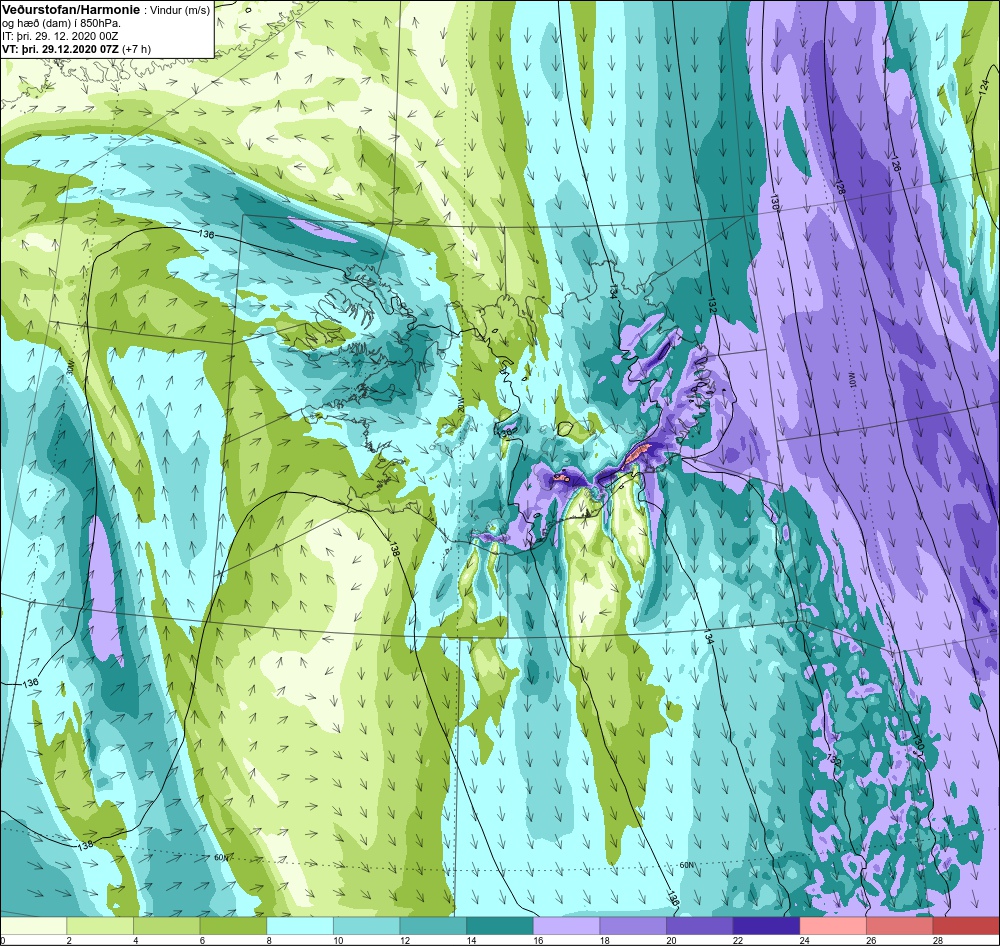
Task: Click the 20–22 m/s violet legend swatch
Action: coord(700,926)
